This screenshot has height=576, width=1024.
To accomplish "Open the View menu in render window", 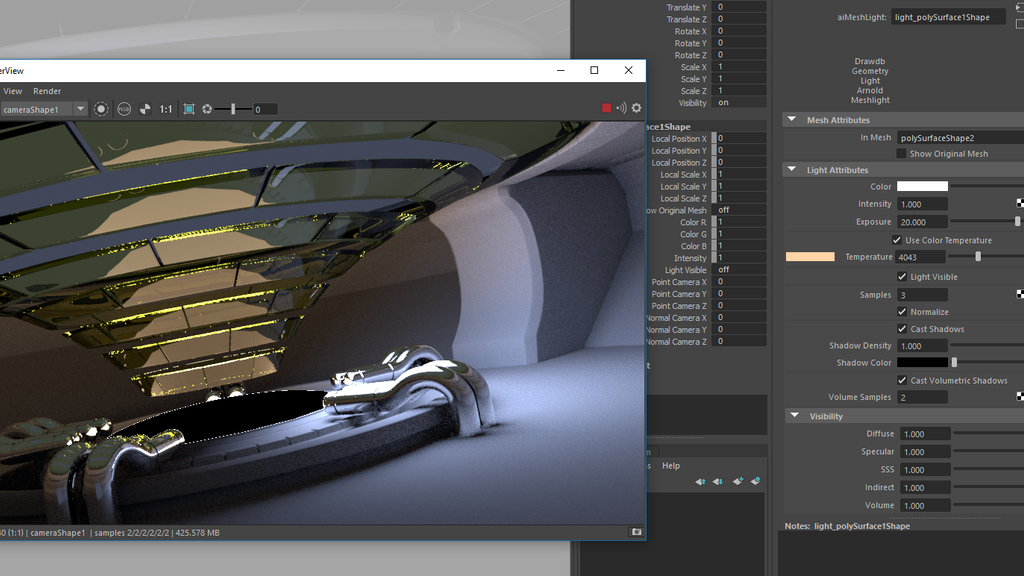I will [12, 91].
